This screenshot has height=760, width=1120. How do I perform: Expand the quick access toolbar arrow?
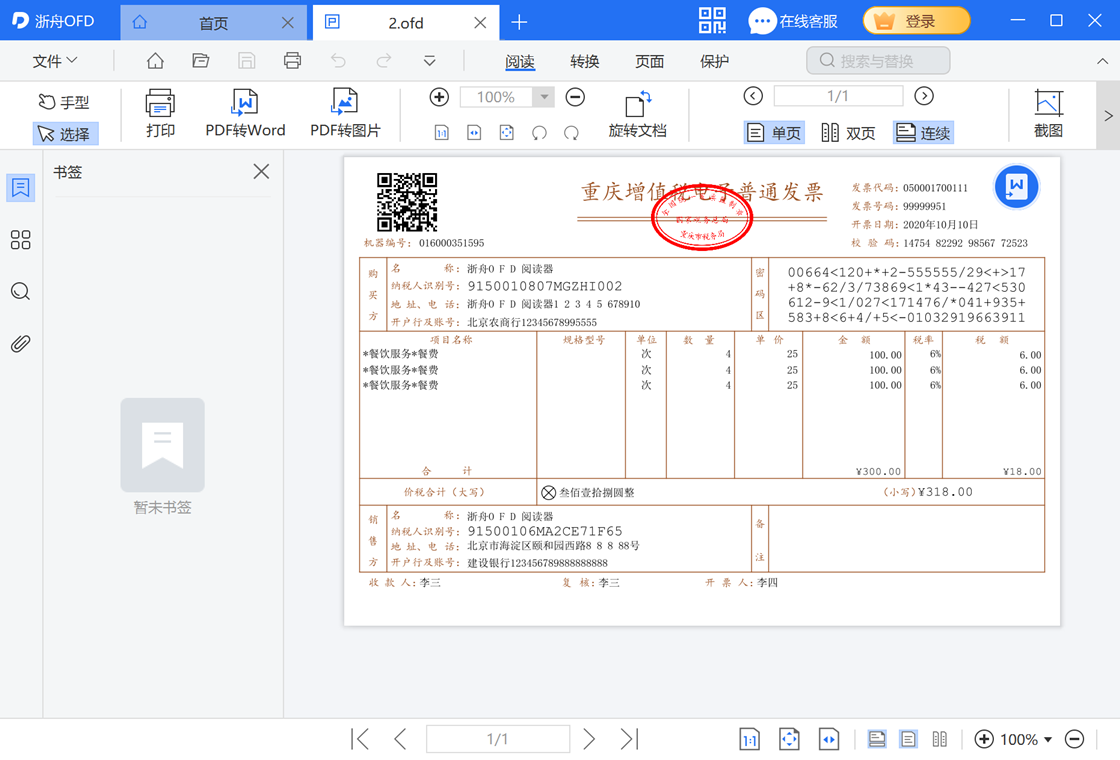click(x=429, y=61)
